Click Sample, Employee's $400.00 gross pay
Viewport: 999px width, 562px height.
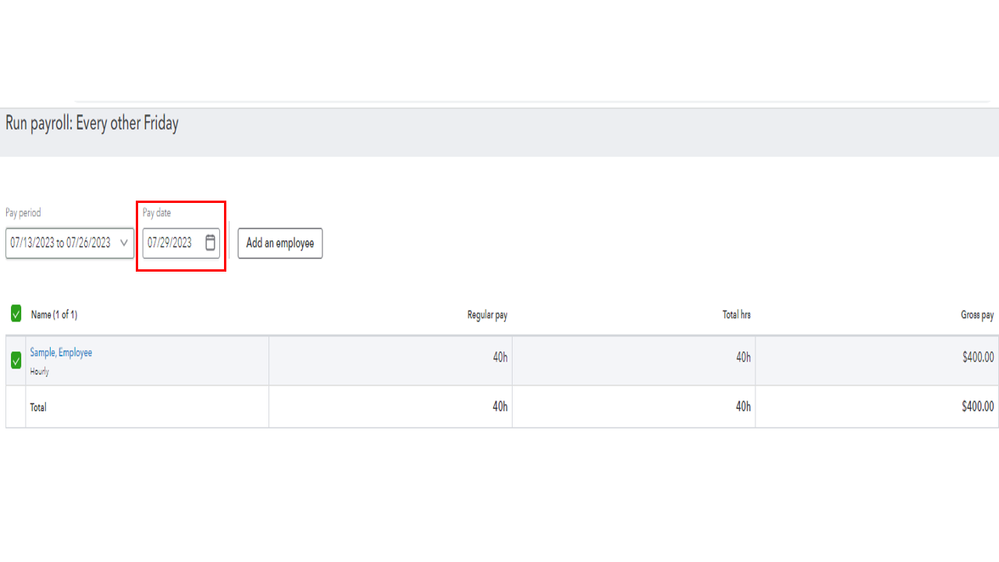click(x=977, y=357)
